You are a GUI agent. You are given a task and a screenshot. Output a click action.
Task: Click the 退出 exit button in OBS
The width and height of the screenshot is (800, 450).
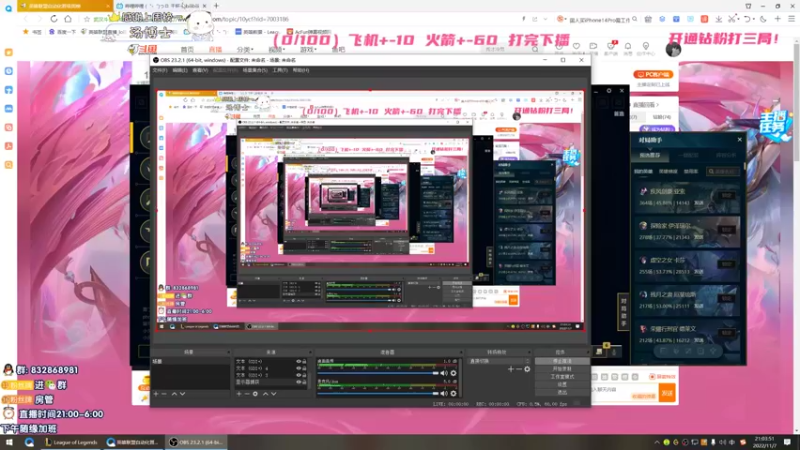[x=562, y=392]
